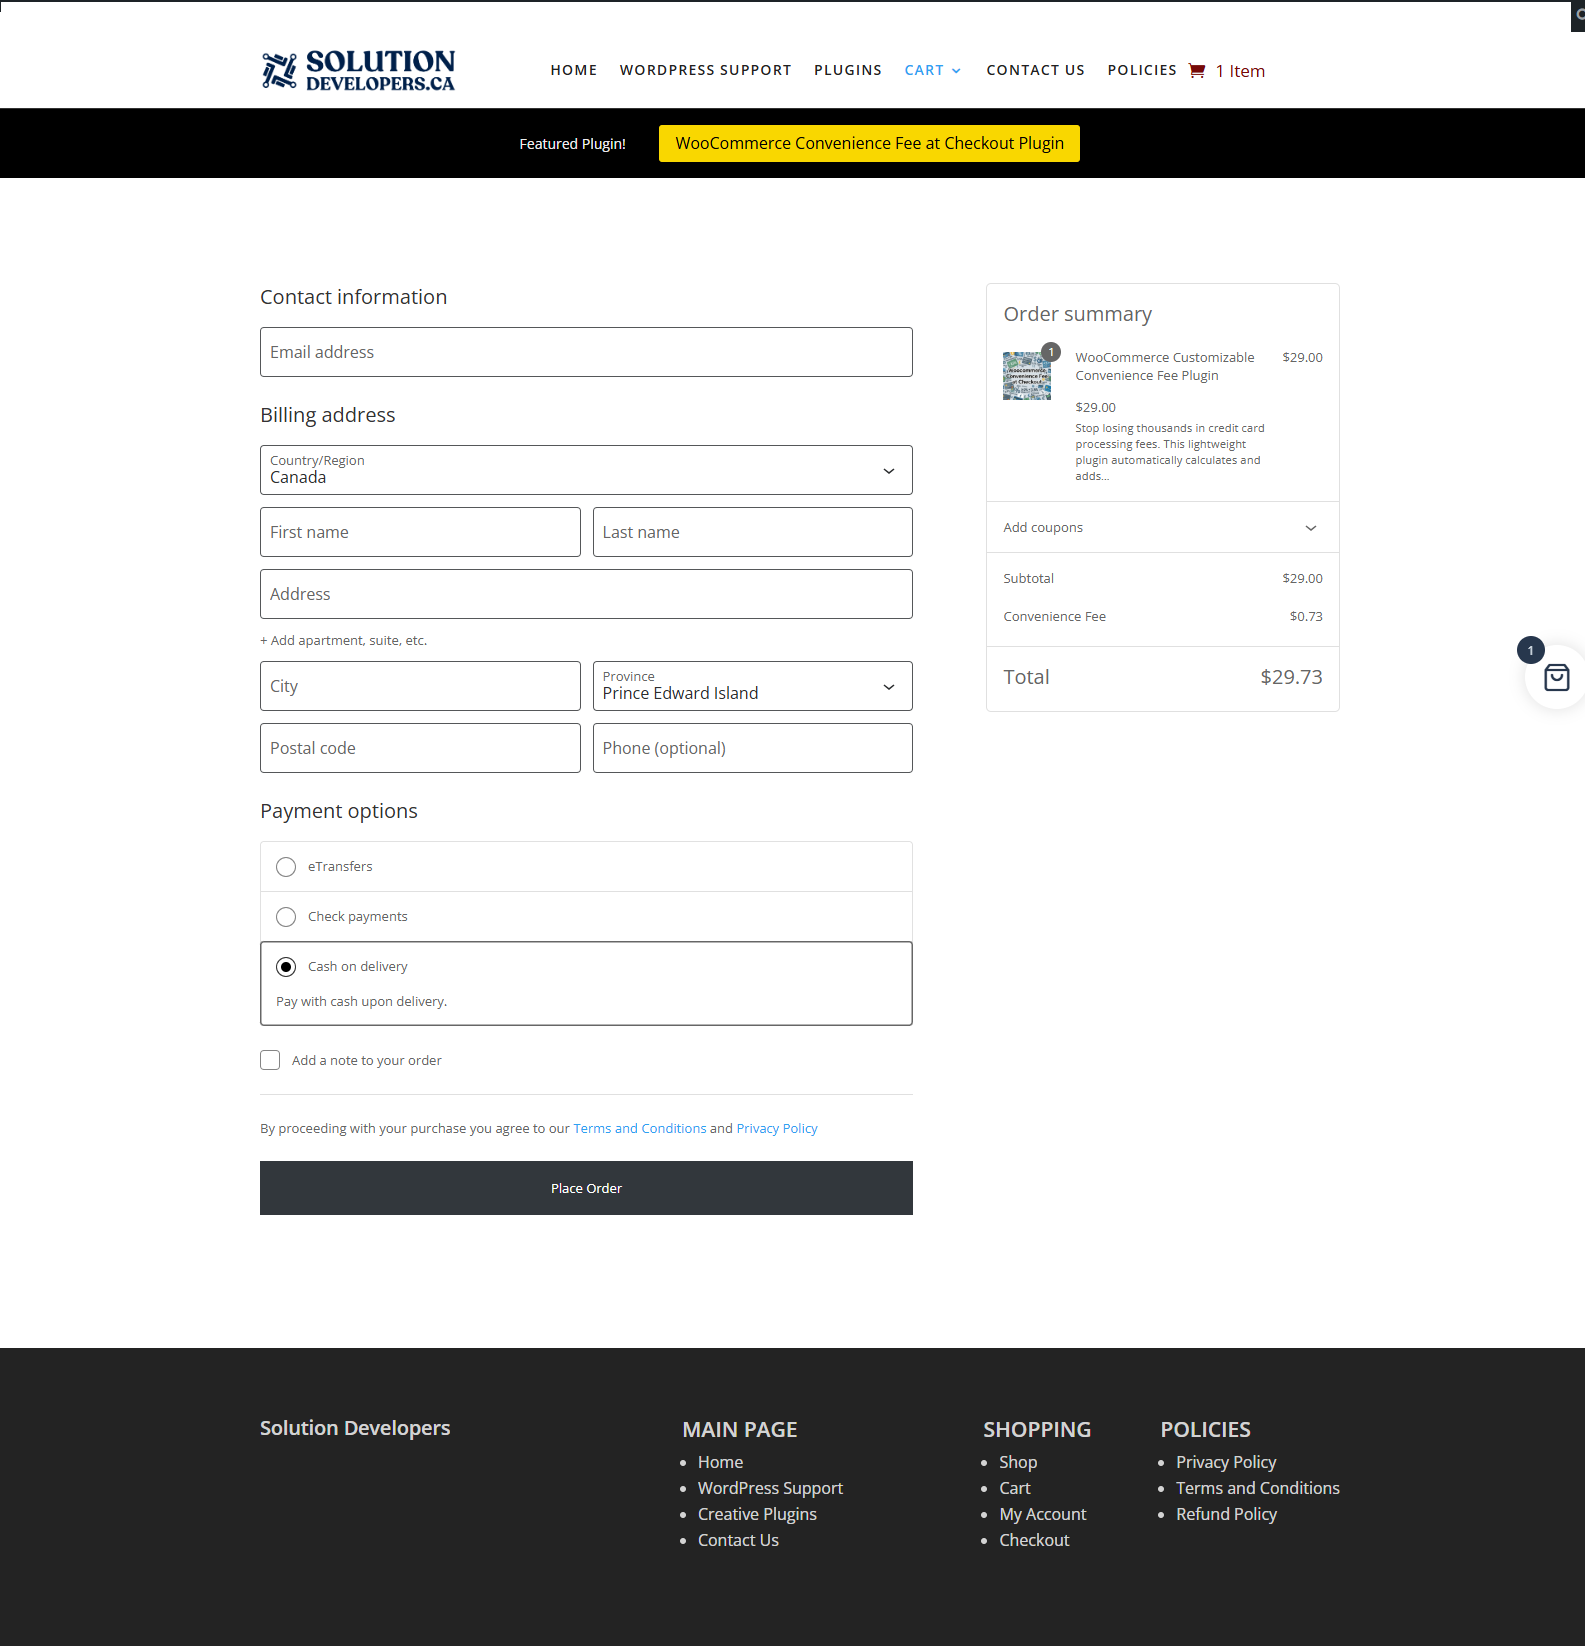Open the floating shopping bag widget
This screenshot has height=1646, width=1585.
tap(1556, 678)
